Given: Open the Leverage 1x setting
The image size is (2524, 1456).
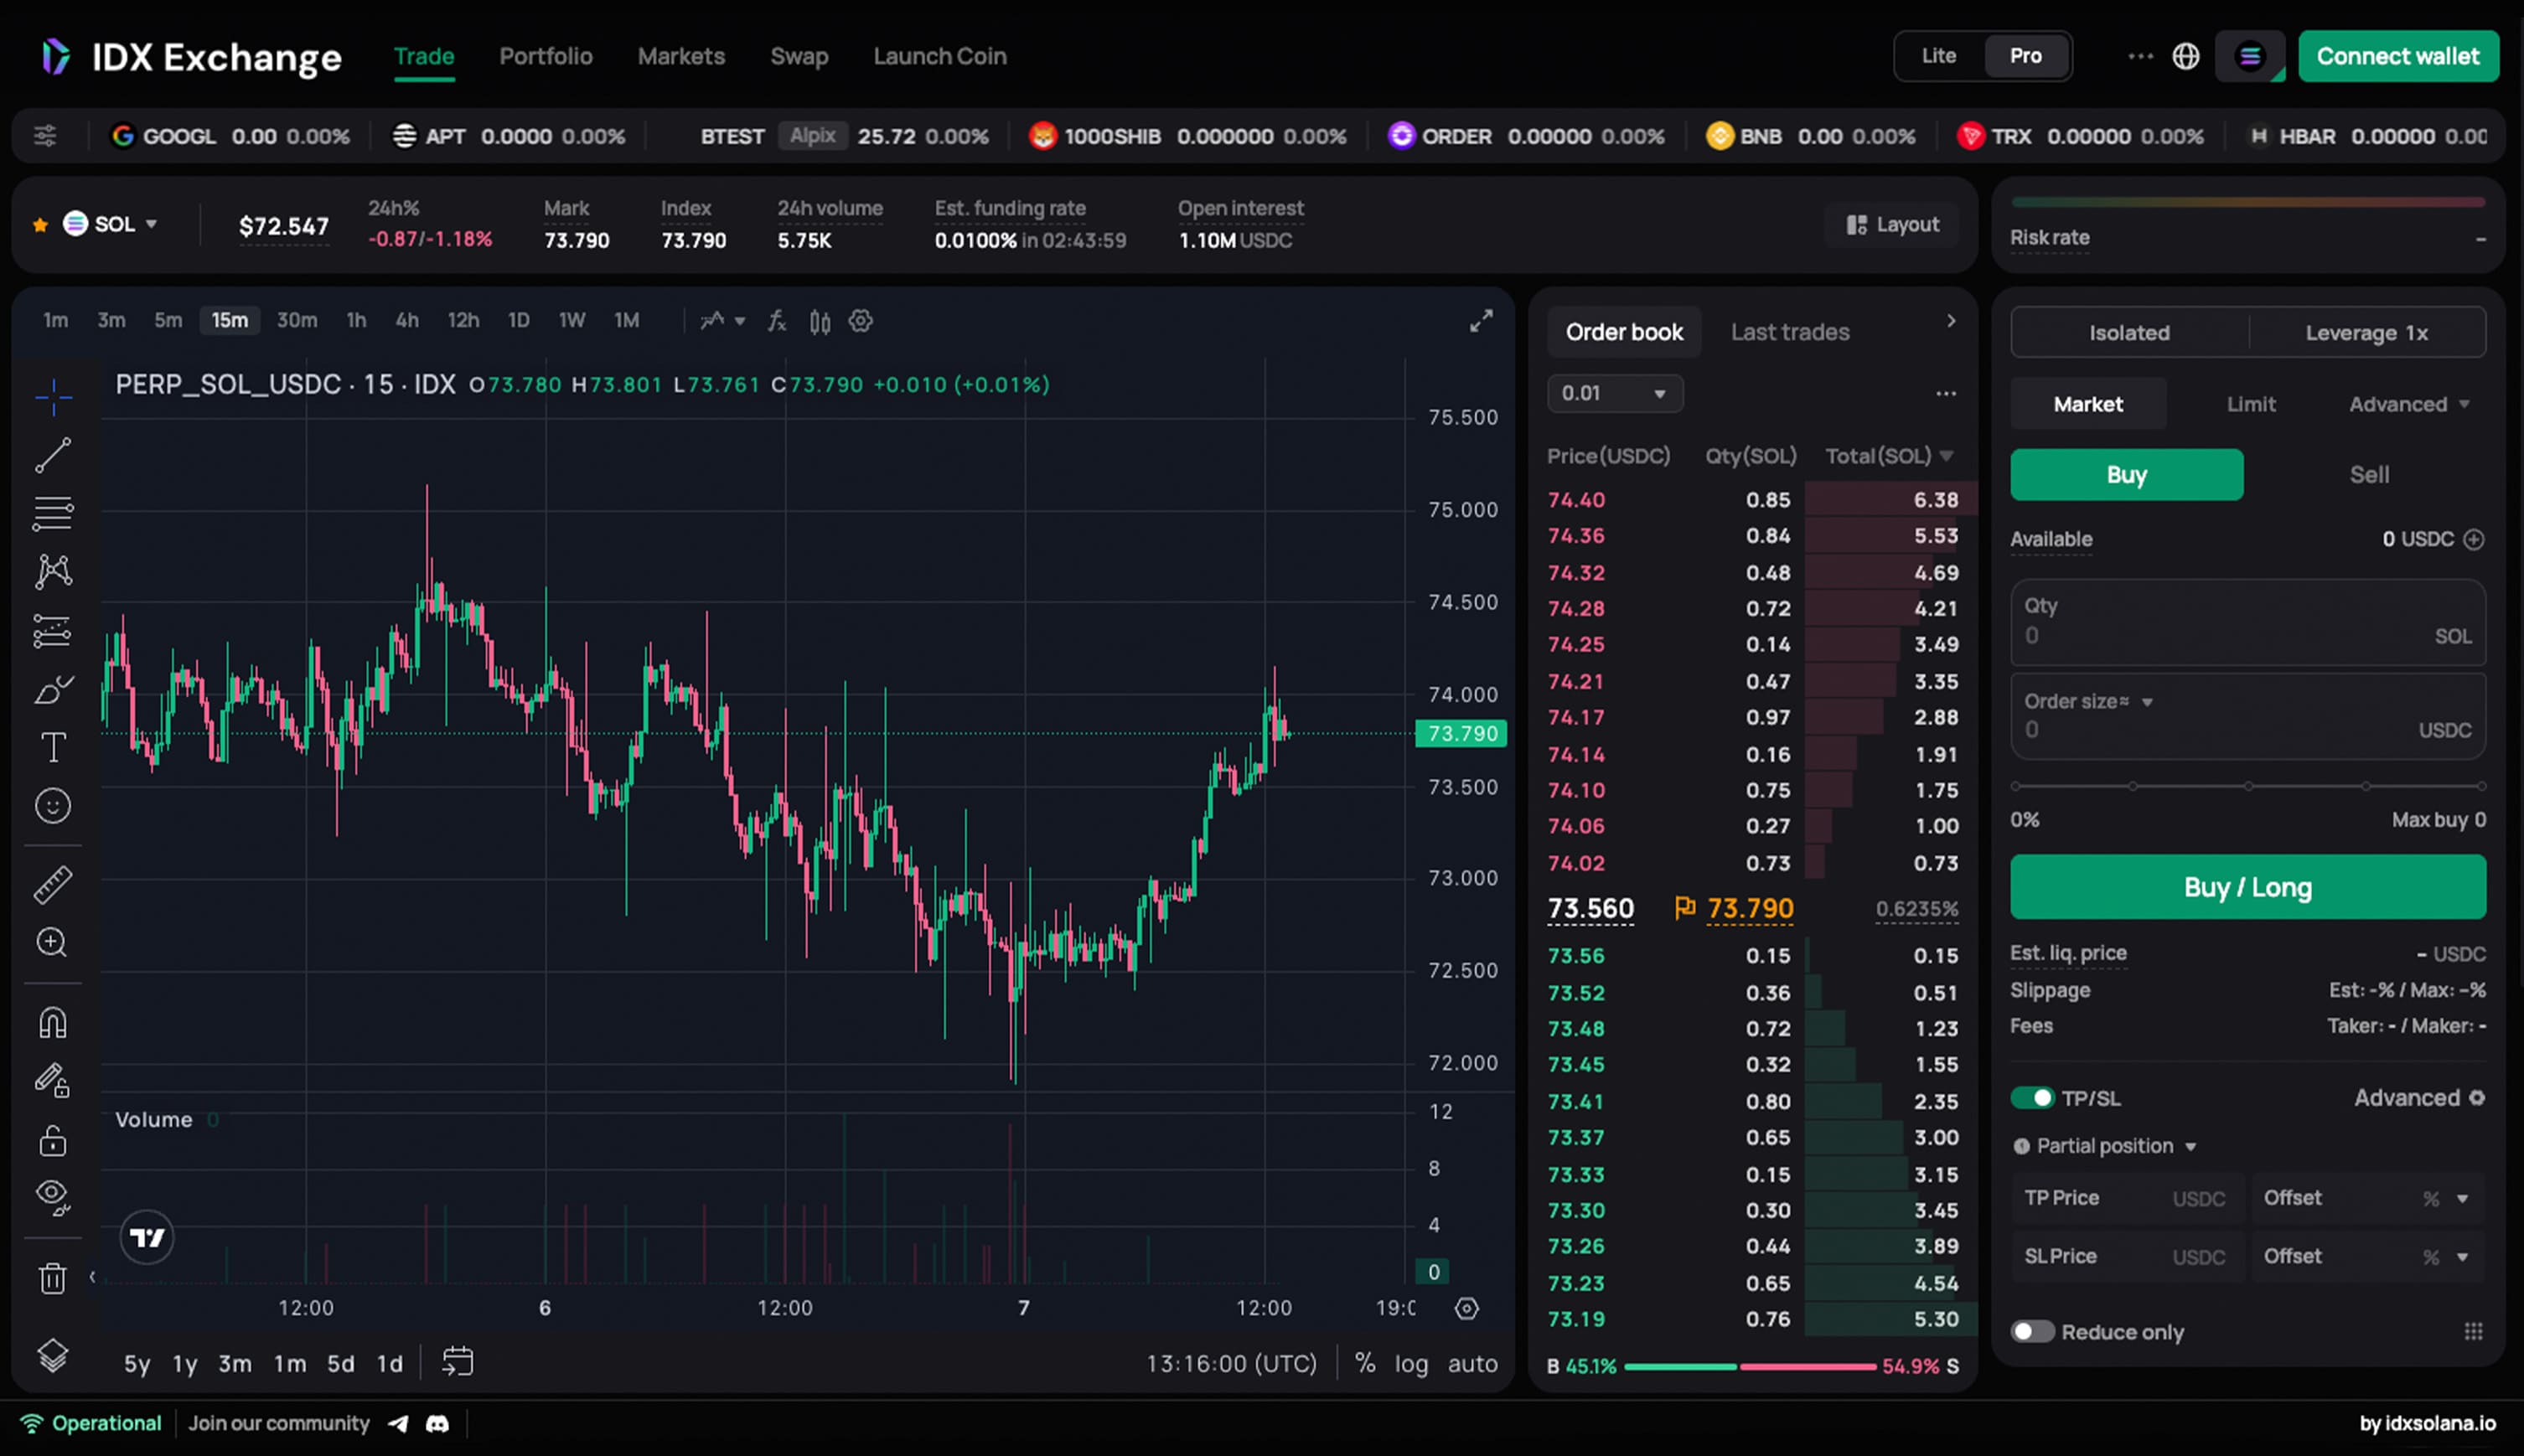Looking at the screenshot, I should (x=2366, y=333).
